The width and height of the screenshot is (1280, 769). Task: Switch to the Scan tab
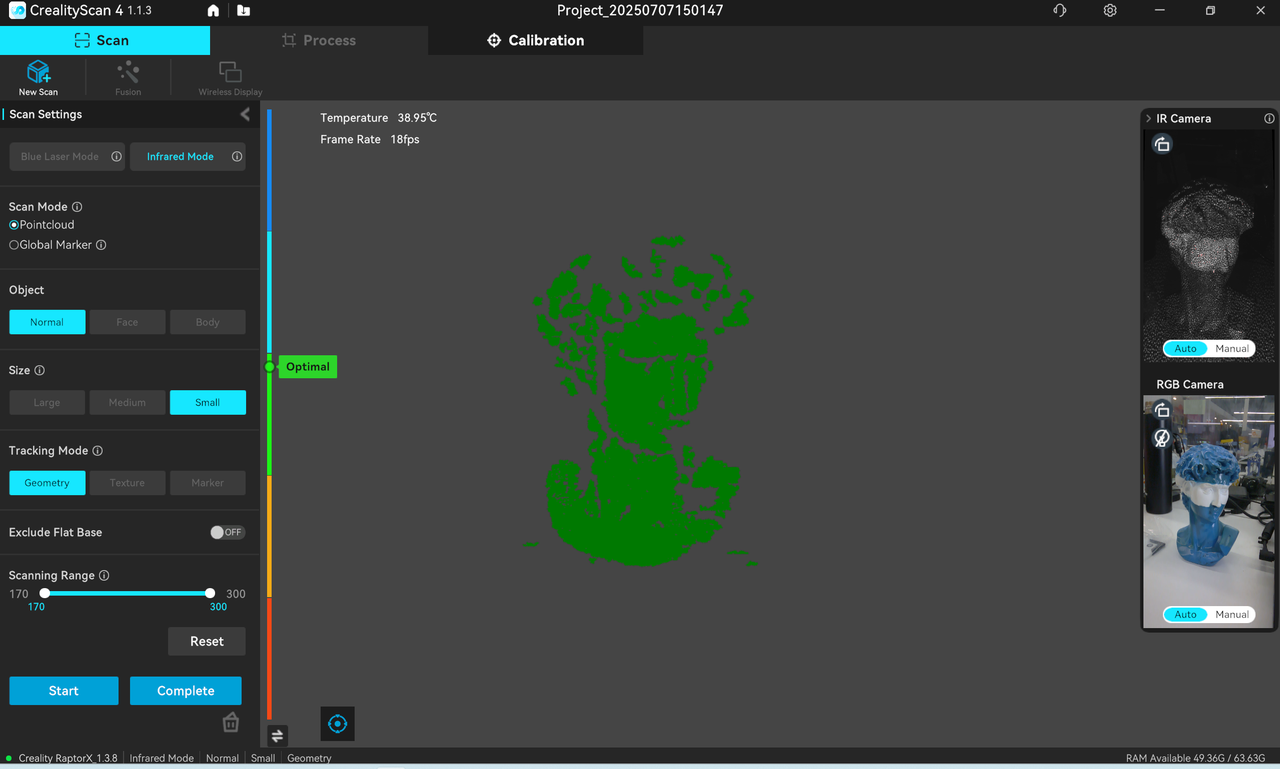pyautogui.click(x=104, y=40)
